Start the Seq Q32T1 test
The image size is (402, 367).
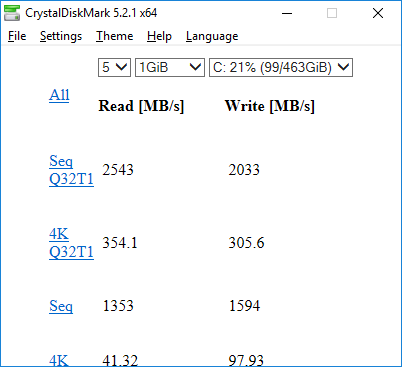tap(71, 170)
